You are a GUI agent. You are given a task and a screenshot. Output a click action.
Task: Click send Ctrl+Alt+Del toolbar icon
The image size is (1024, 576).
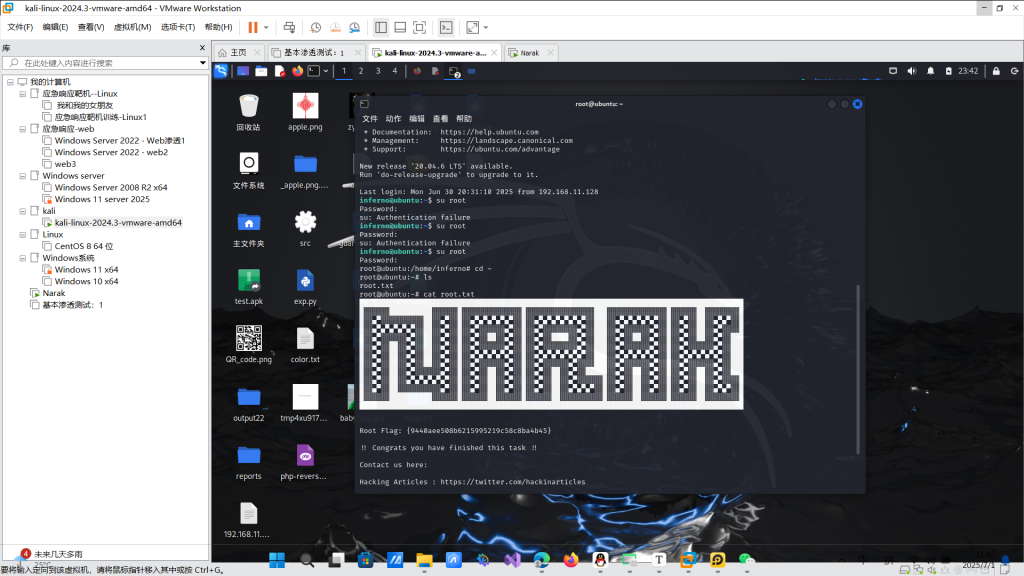pyautogui.click(x=288, y=27)
